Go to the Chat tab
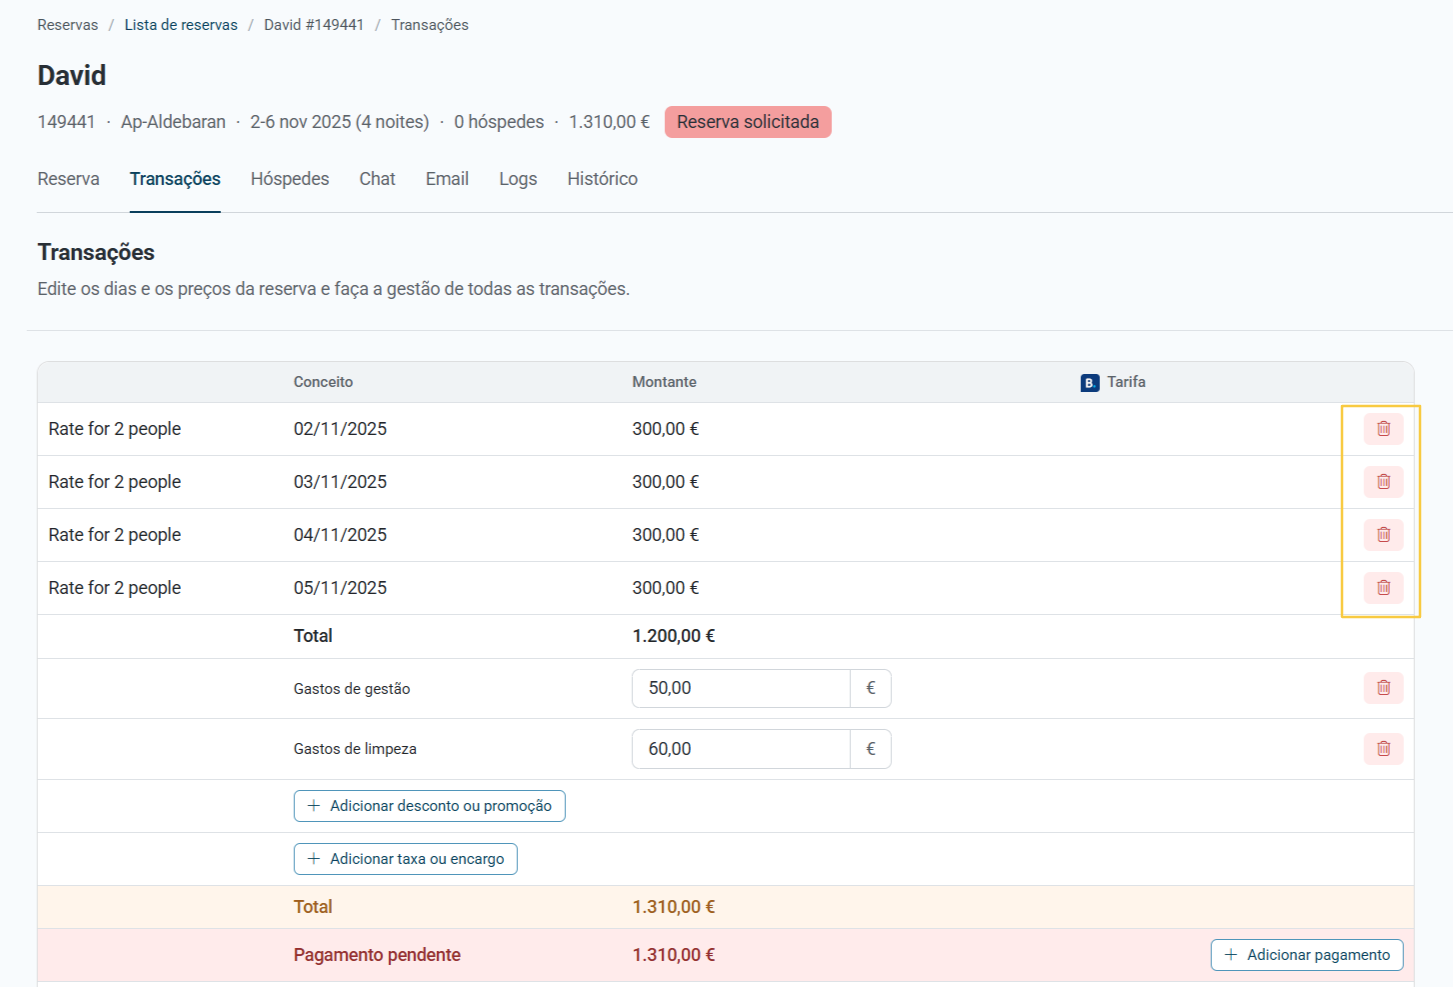Image resolution: width=1453 pixels, height=987 pixels. click(377, 179)
